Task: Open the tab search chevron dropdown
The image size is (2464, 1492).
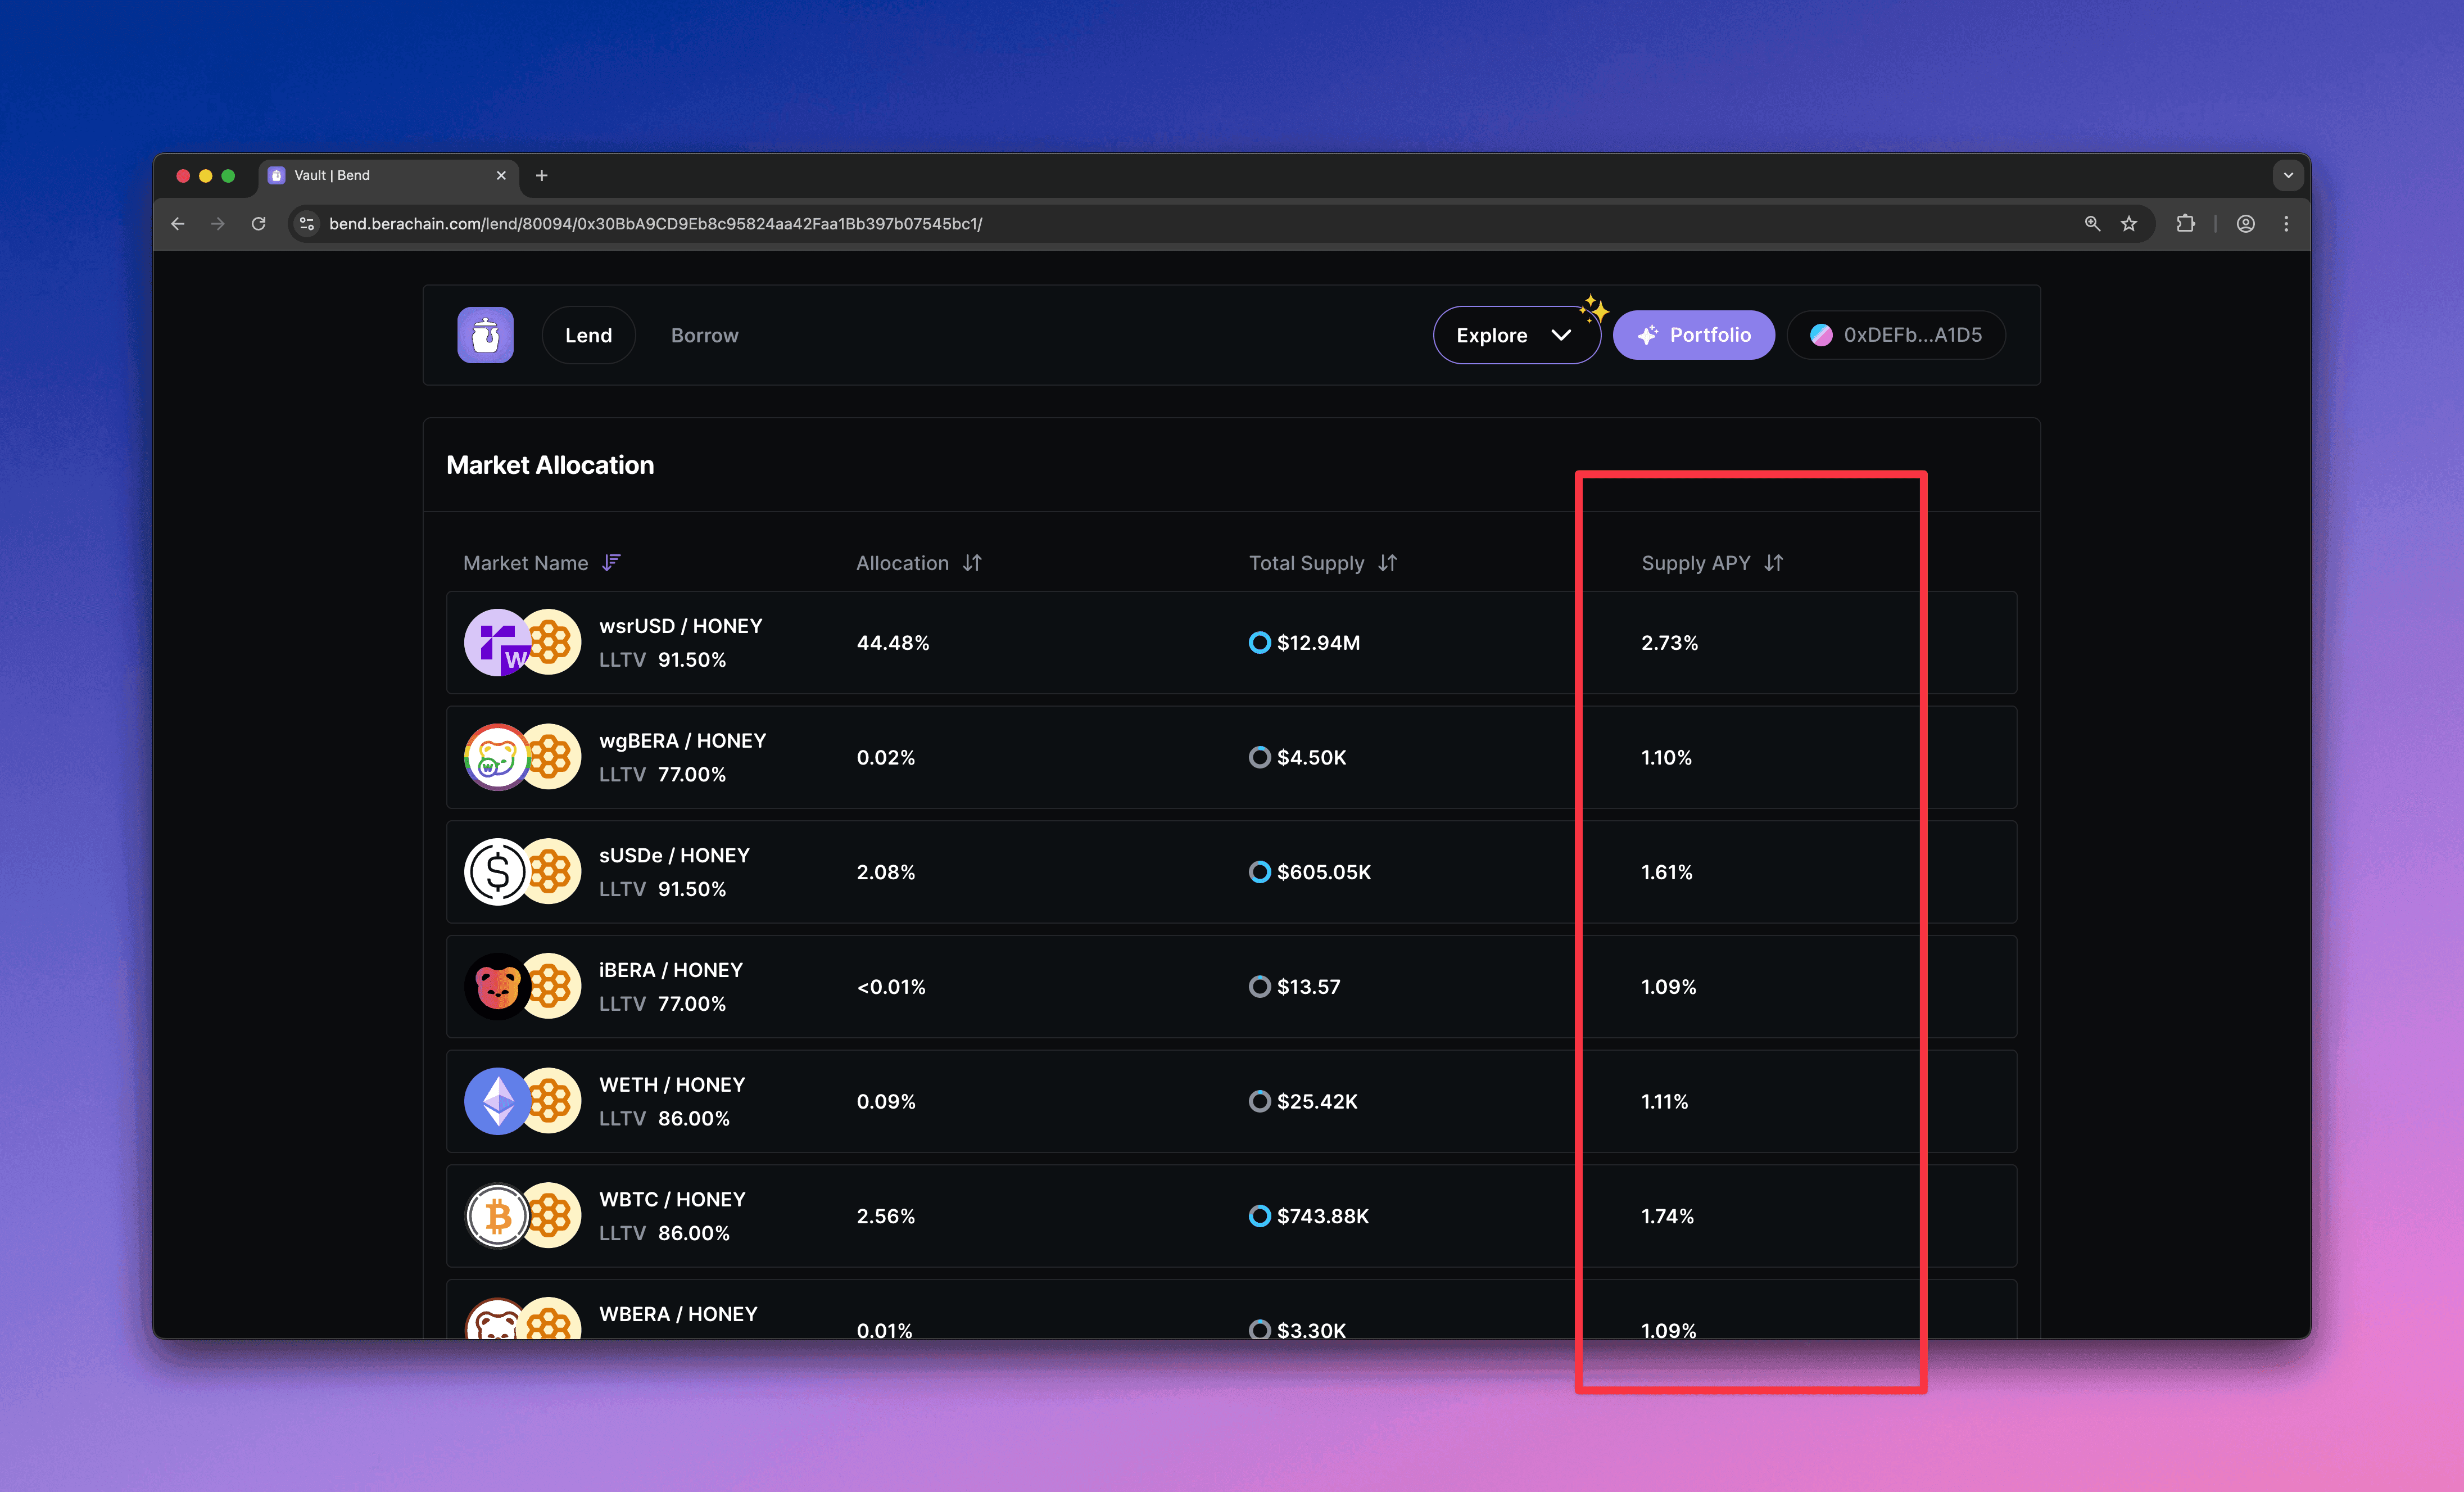Action: [2288, 176]
